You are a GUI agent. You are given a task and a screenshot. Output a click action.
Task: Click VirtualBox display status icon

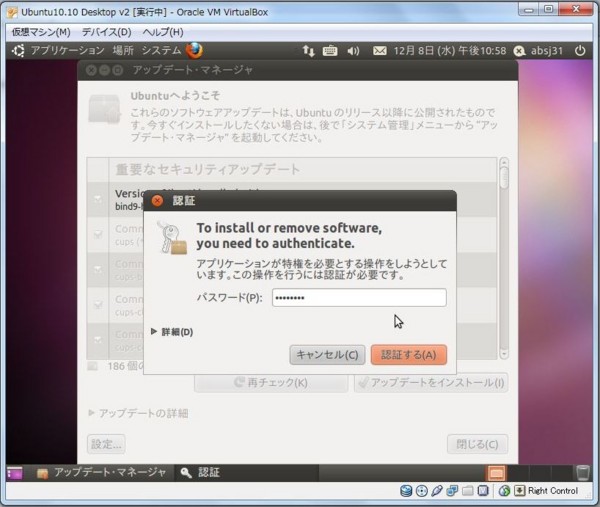[x=483, y=491]
